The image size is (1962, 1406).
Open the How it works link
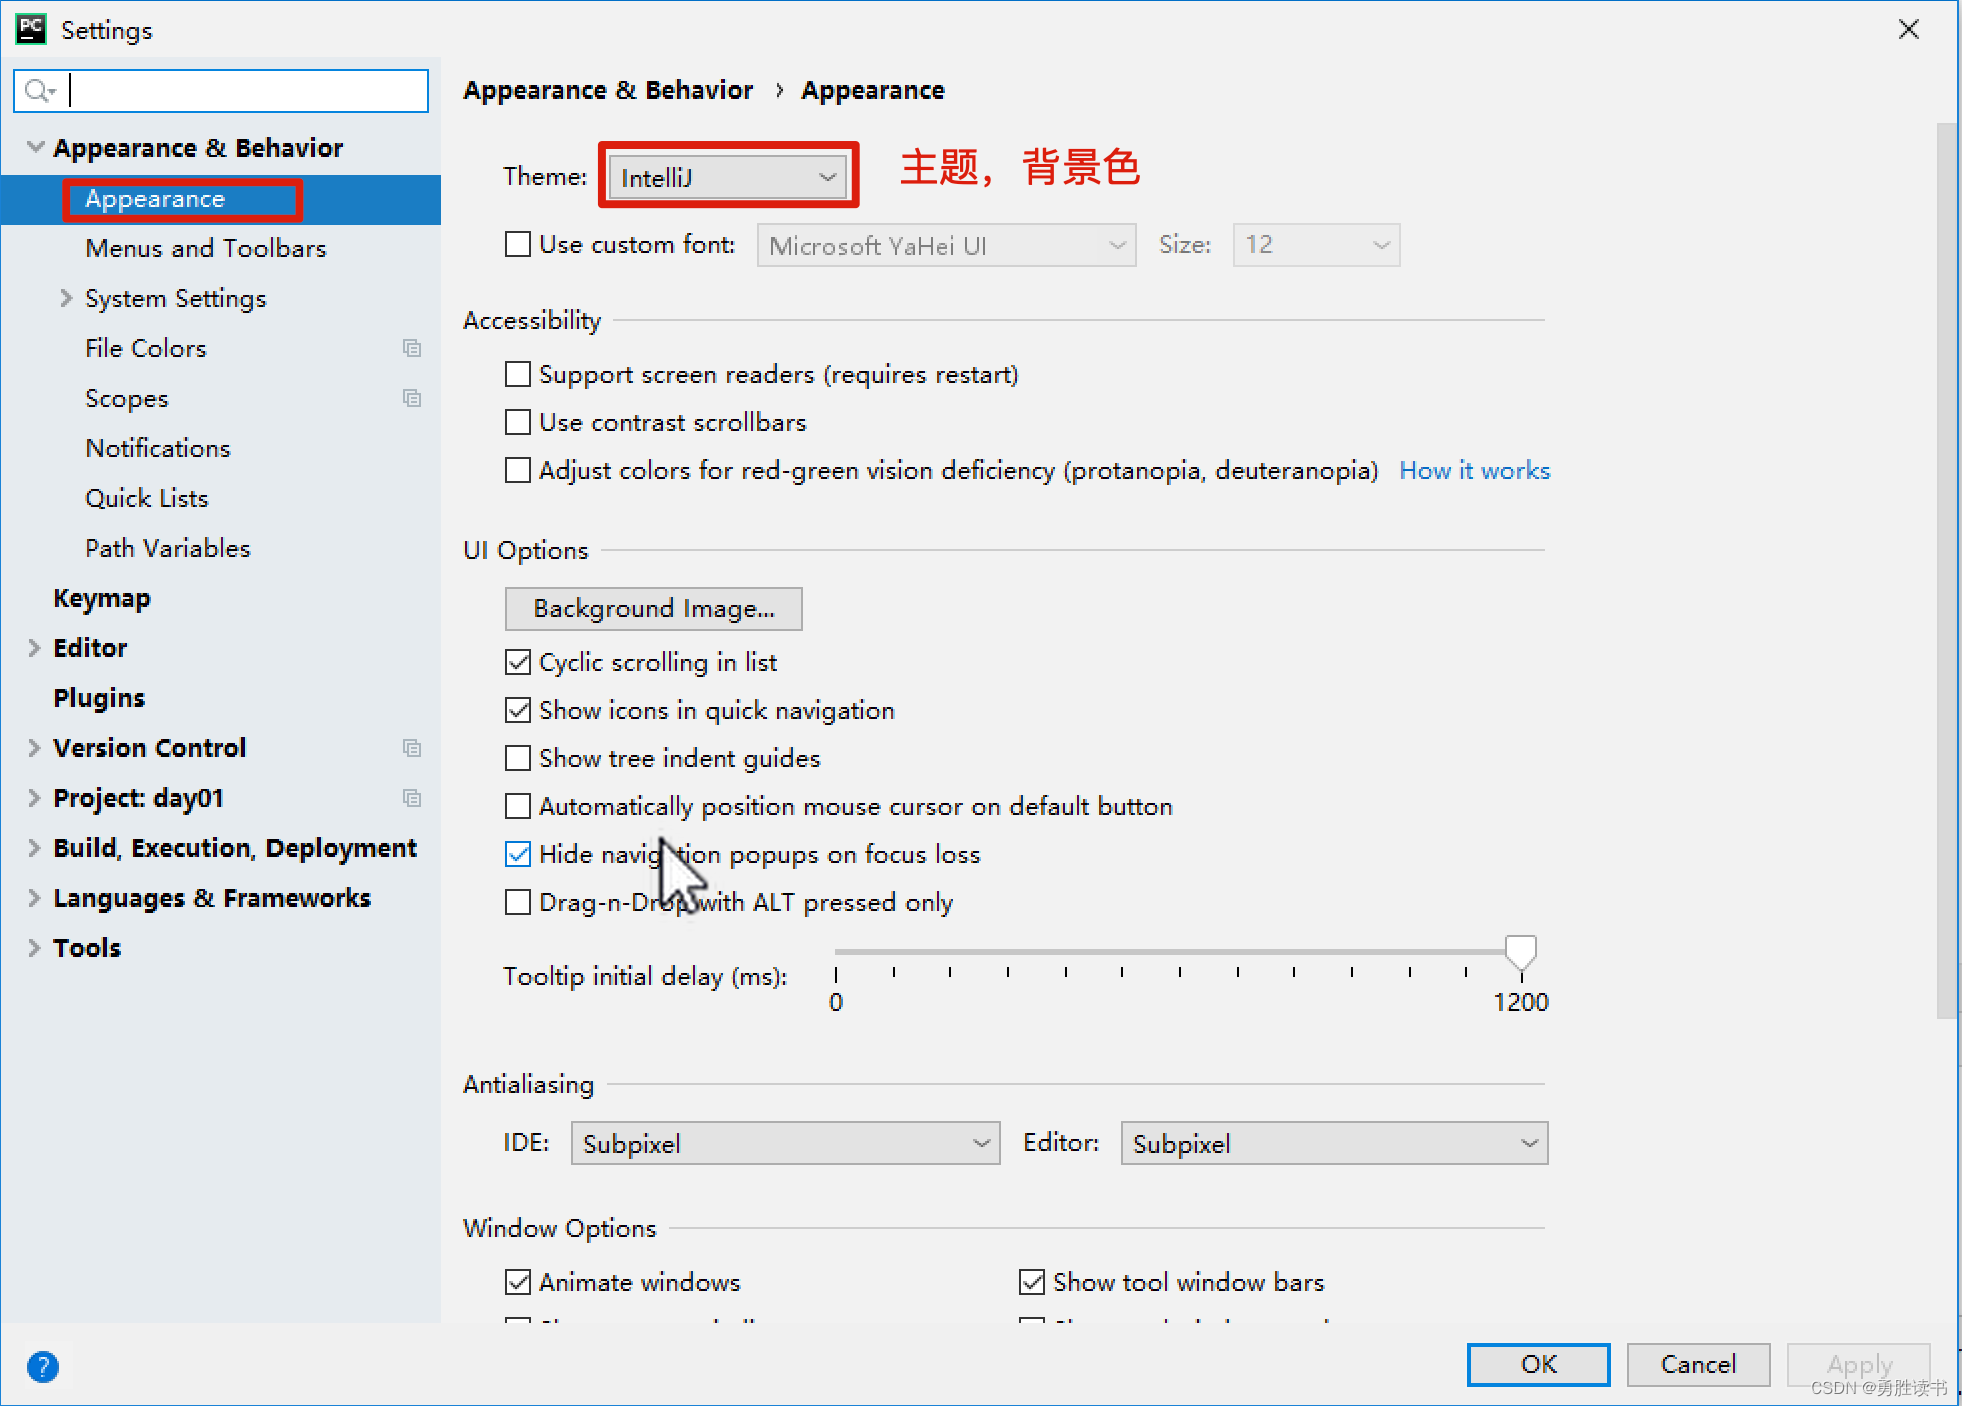point(1474,471)
